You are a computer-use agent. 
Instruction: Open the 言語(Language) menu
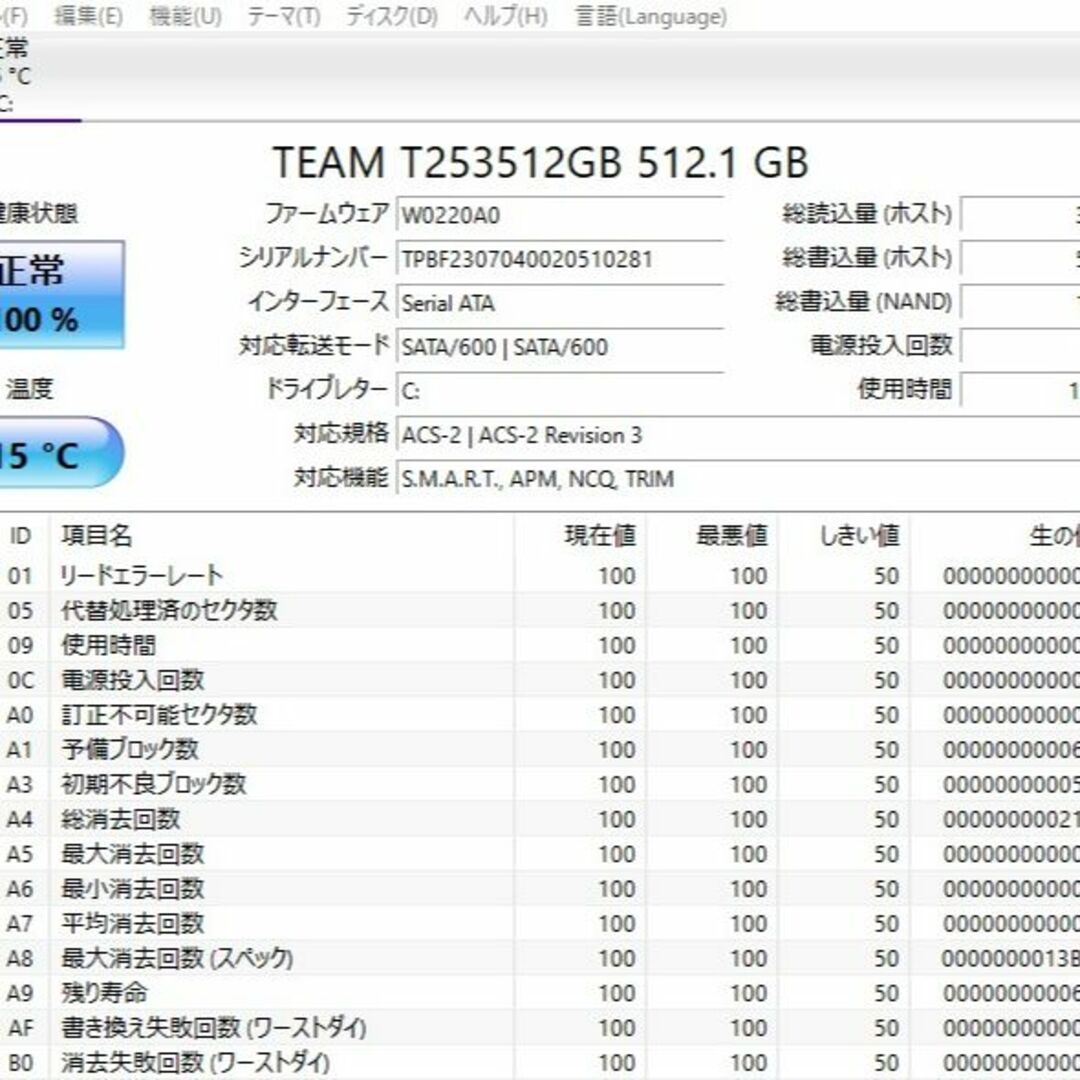(x=651, y=16)
